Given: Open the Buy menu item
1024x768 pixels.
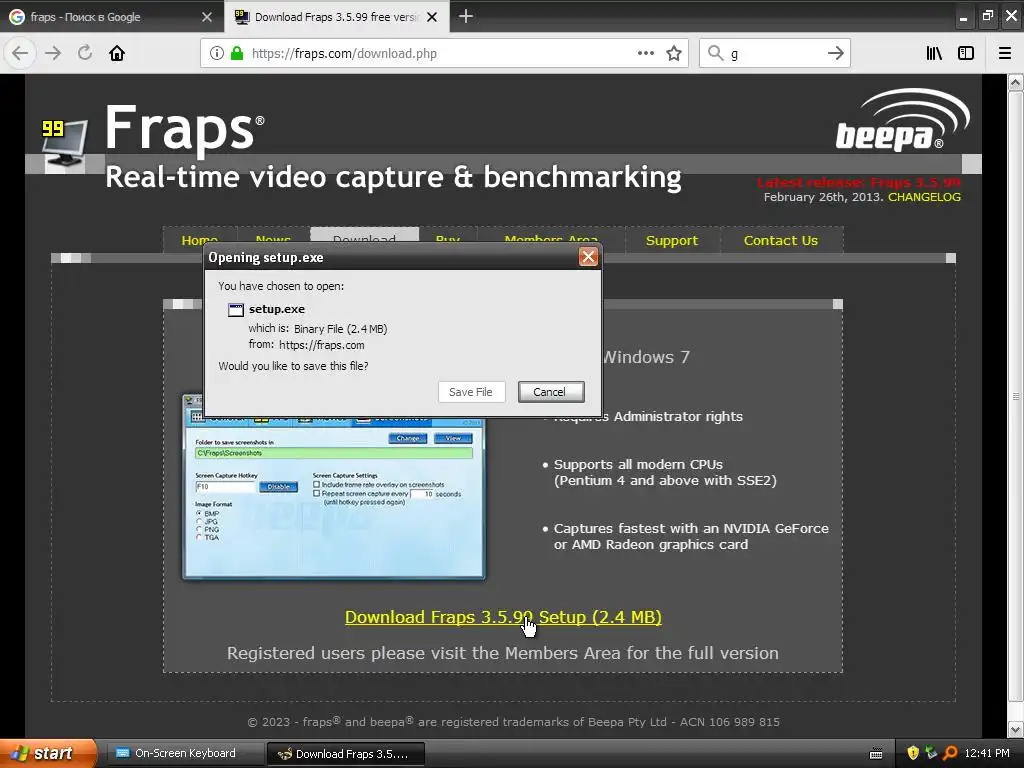Looking at the screenshot, I should [448, 239].
